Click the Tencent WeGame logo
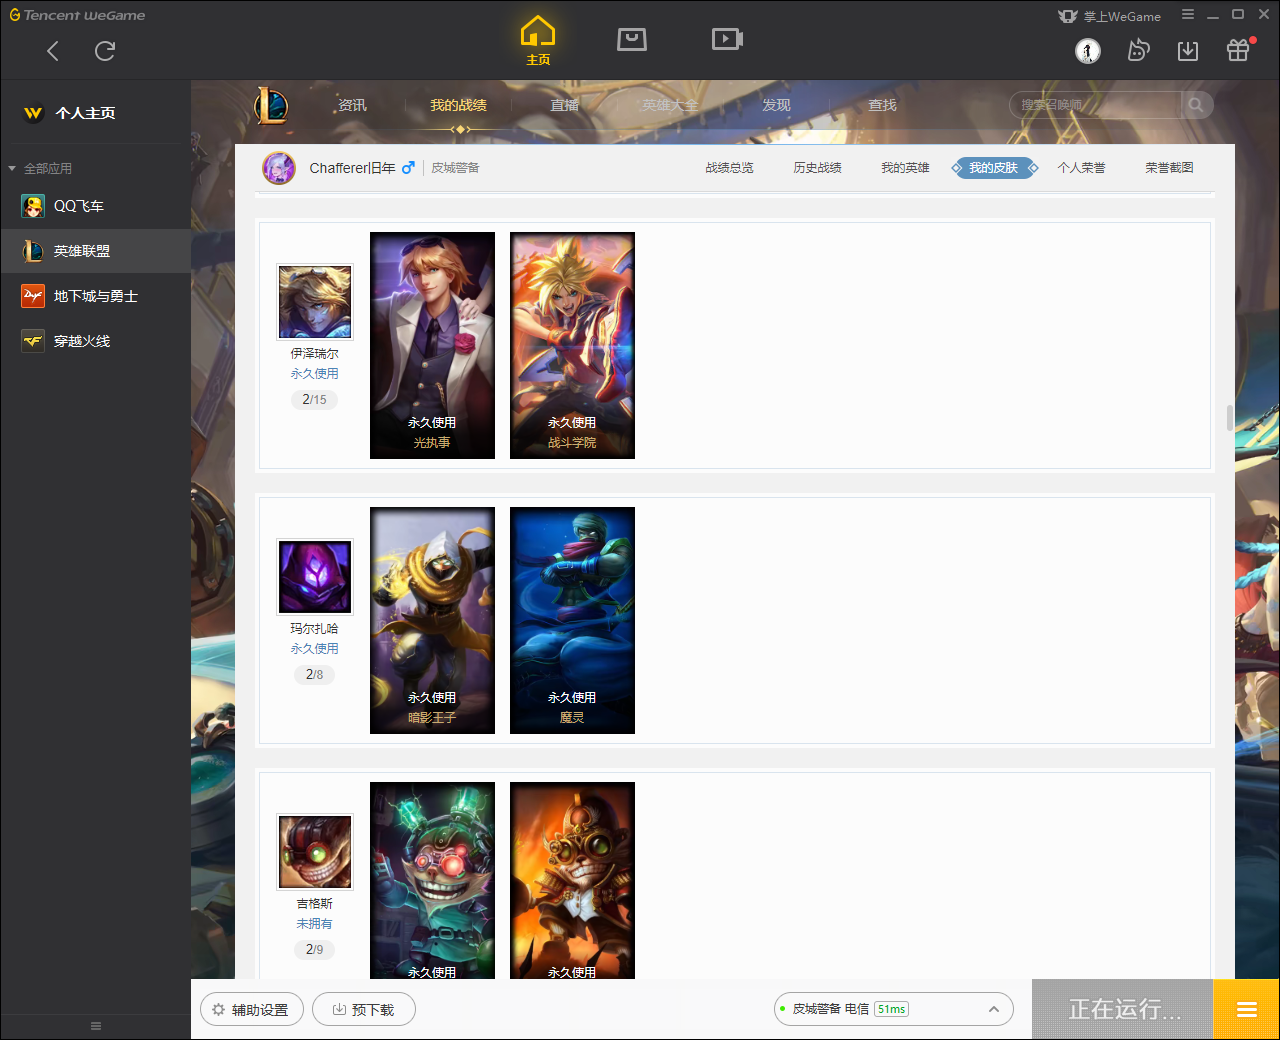The width and height of the screenshot is (1280, 1040). point(78,16)
